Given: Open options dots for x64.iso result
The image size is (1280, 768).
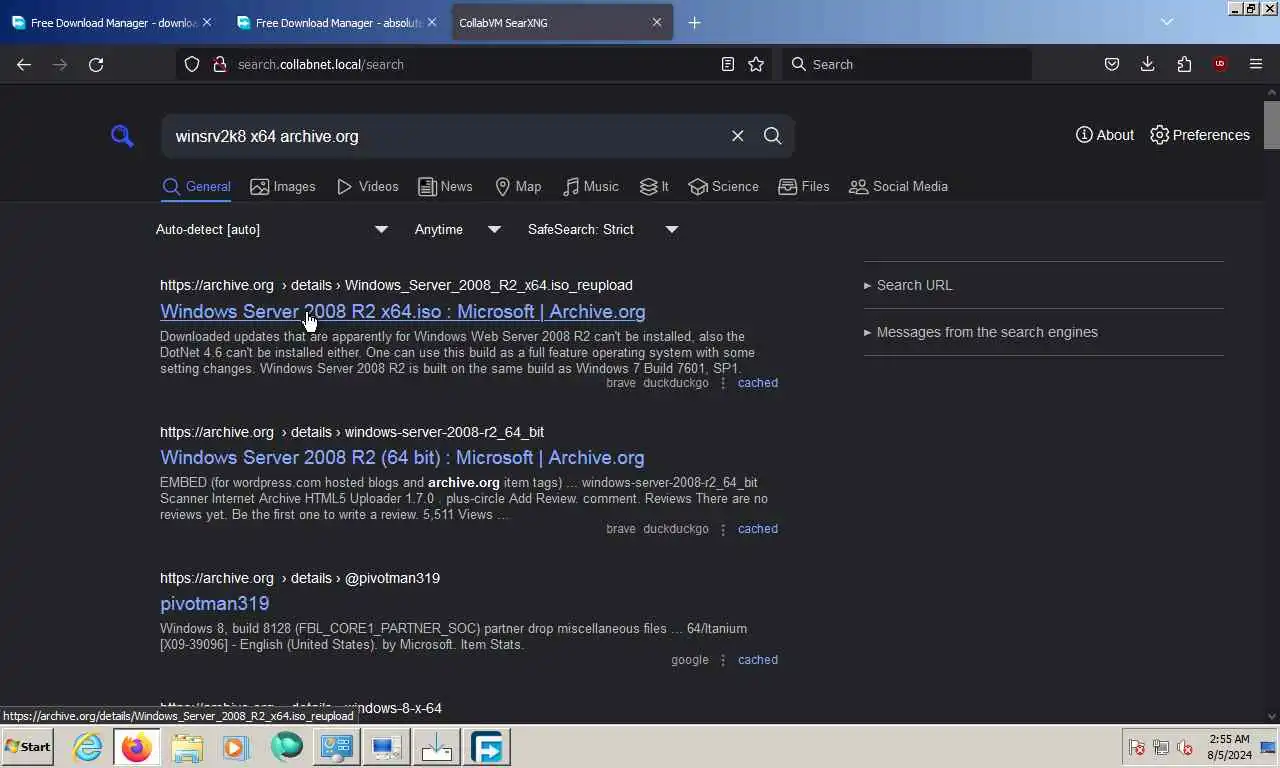Looking at the screenshot, I should (x=723, y=383).
